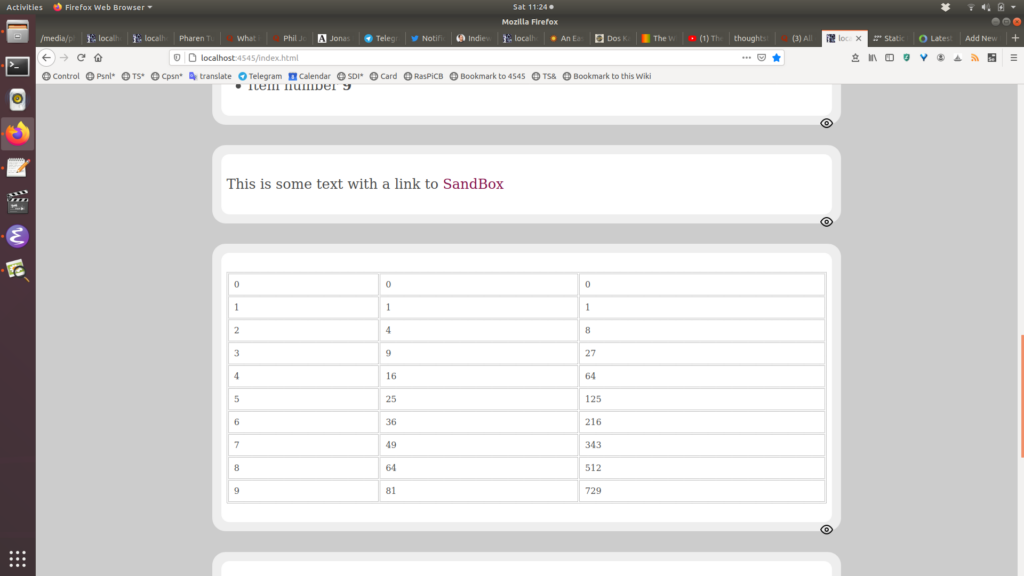The image size is (1024, 576).
Task: Click table cell with value 216
Action: [701, 422]
